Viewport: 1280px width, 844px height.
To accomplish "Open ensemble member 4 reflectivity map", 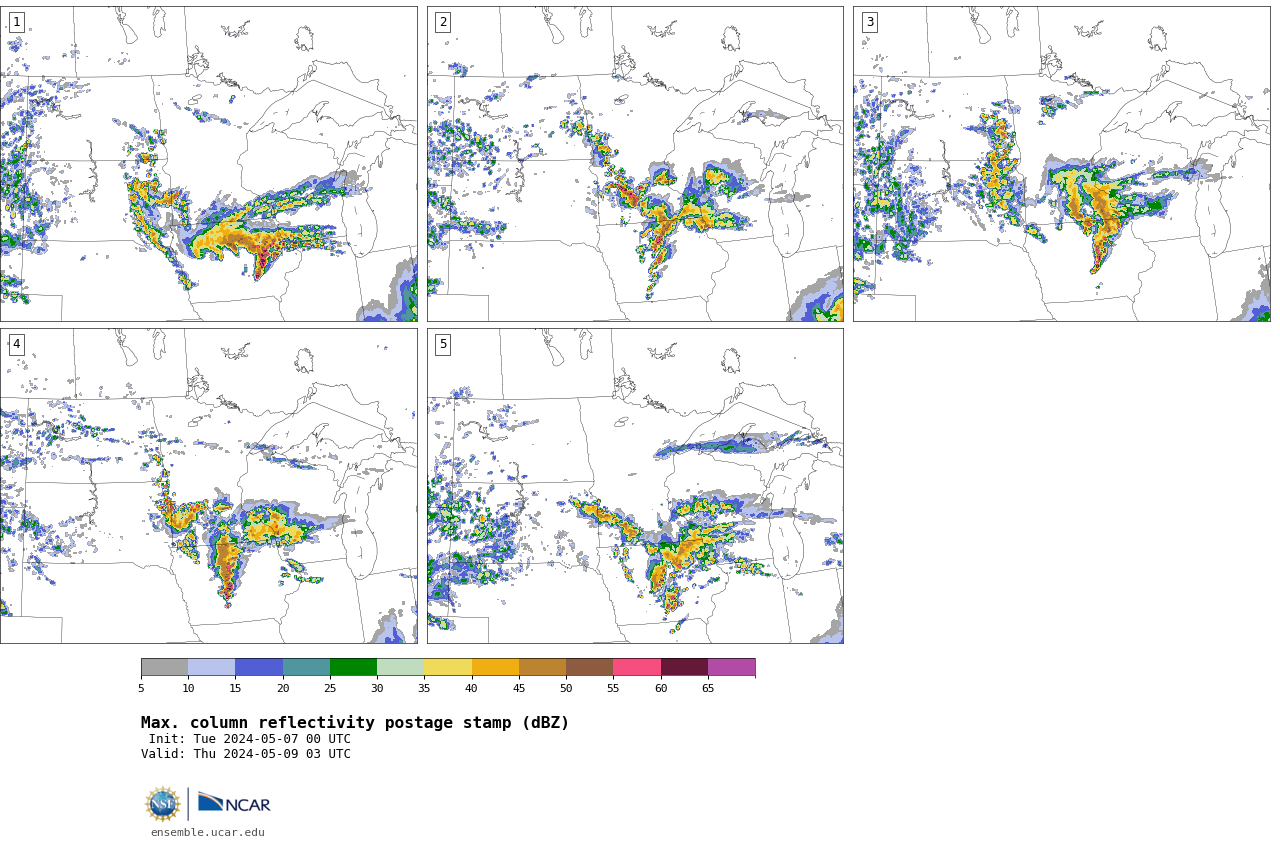I will coord(208,486).
